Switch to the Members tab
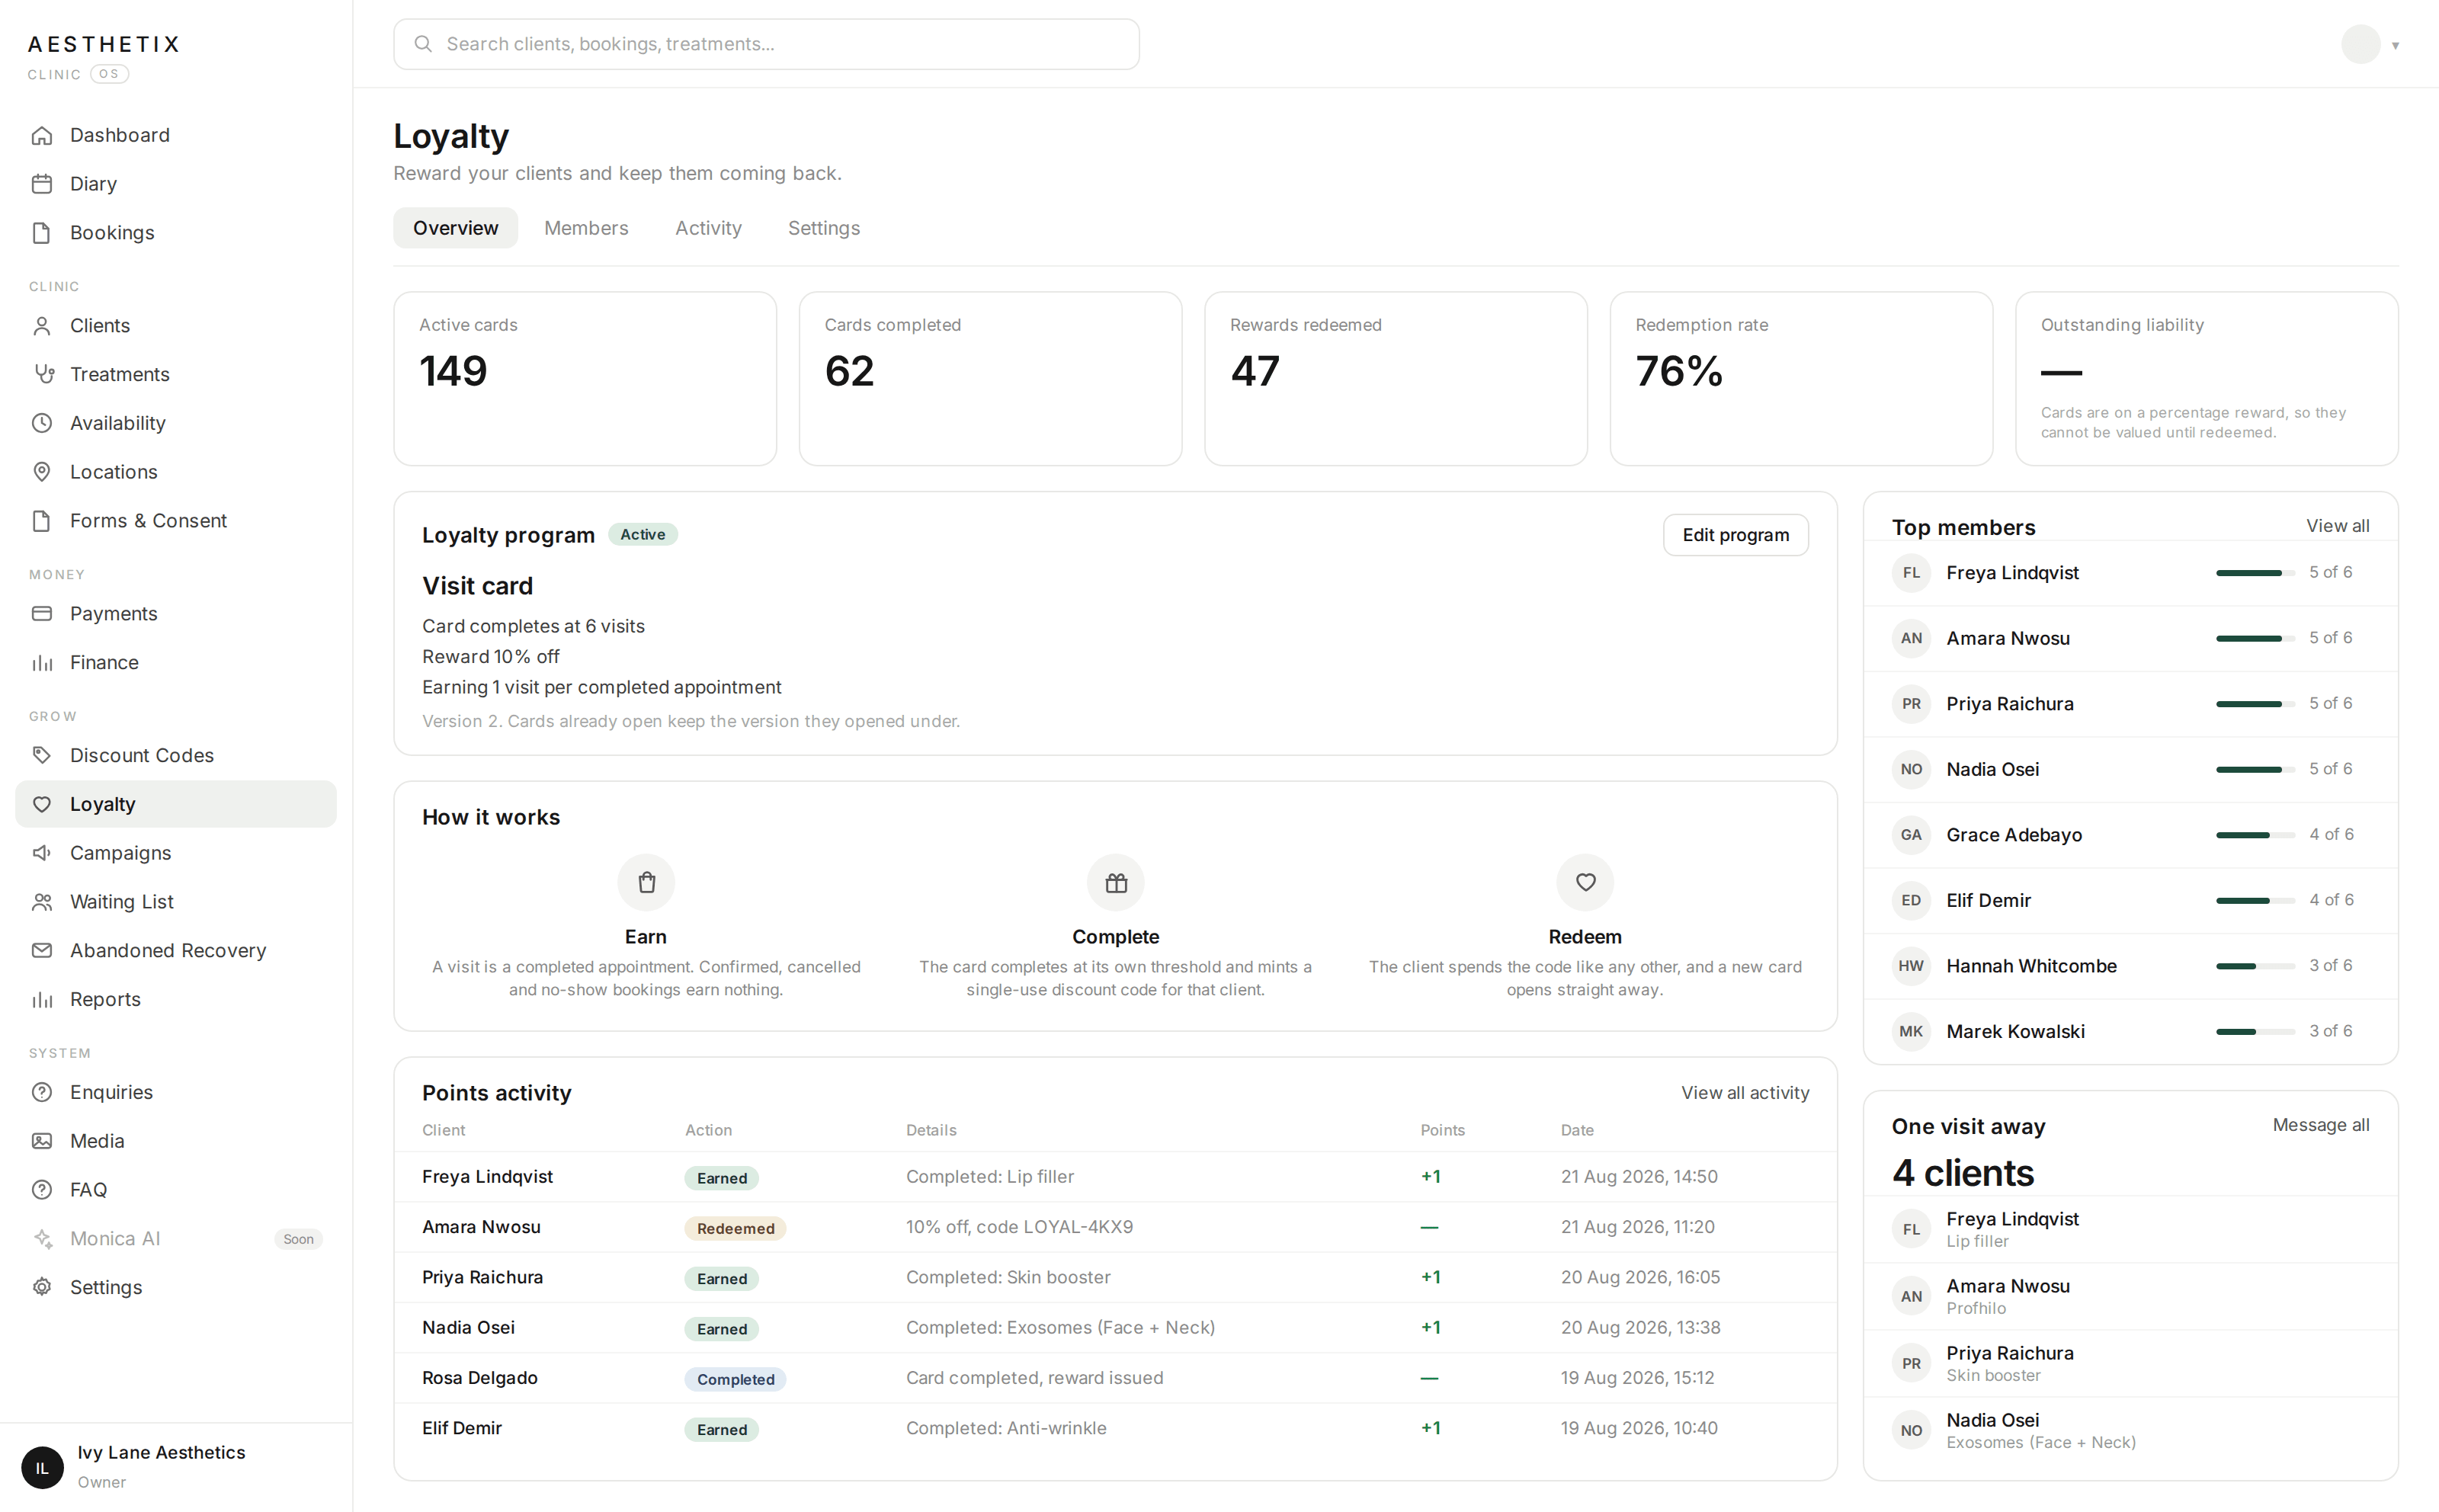 pos(586,228)
